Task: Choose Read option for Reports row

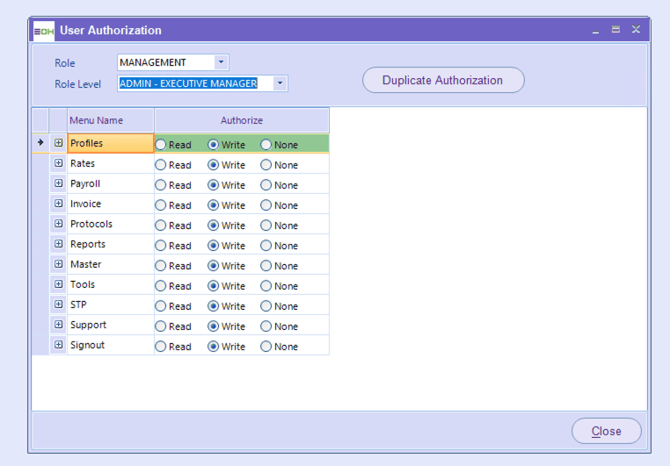Action: (161, 245)
